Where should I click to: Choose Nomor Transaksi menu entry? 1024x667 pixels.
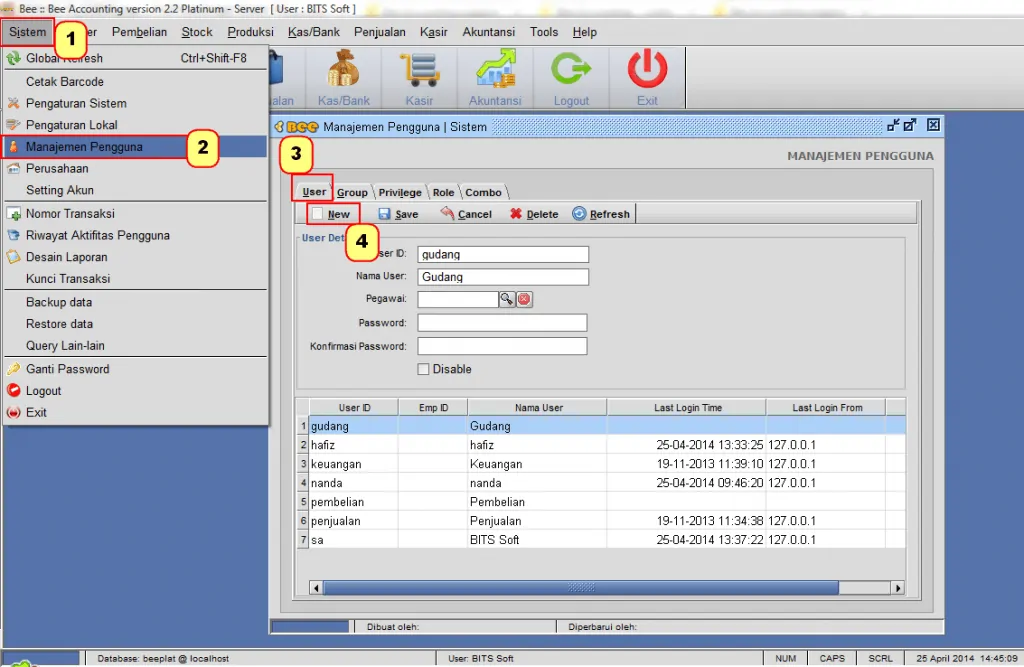(x=135, y=214)
